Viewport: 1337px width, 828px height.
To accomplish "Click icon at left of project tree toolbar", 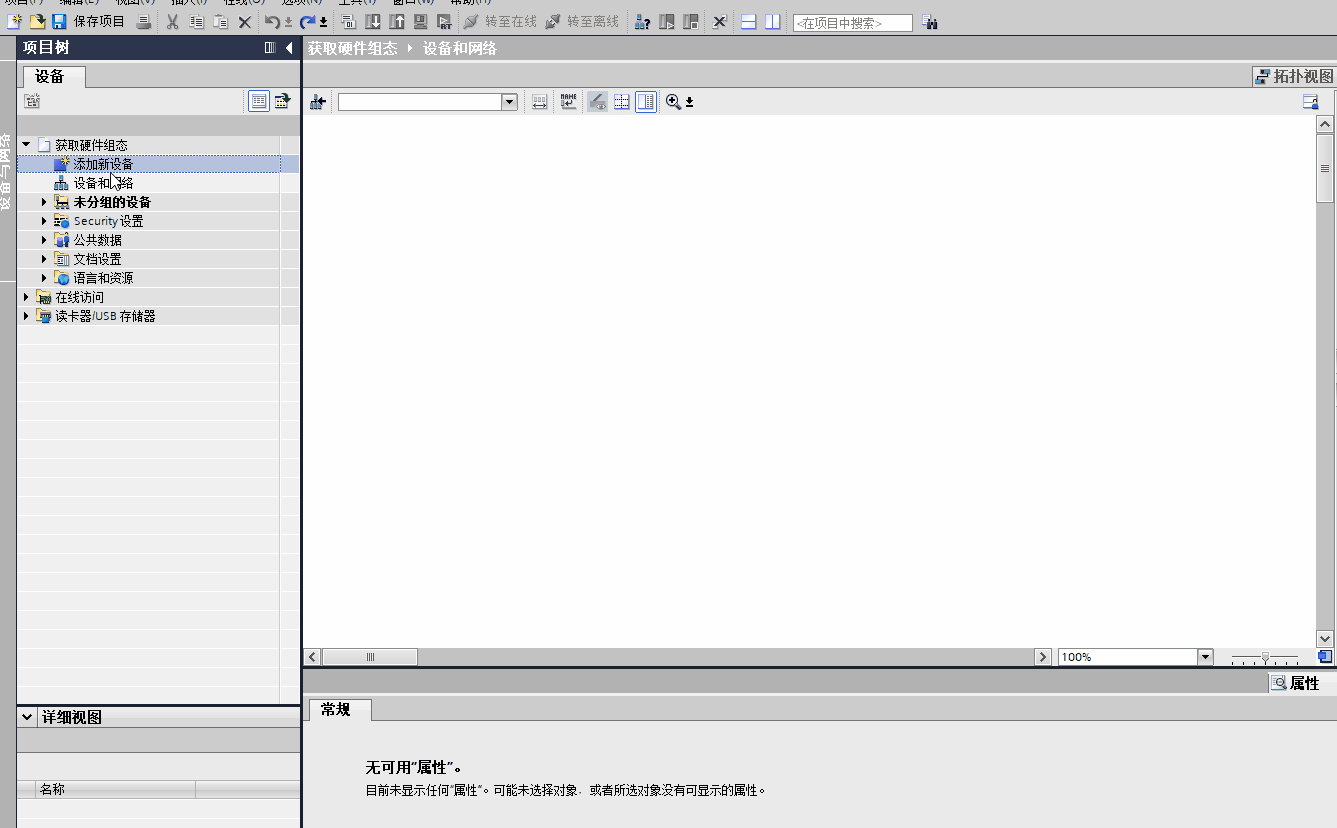I will pyautogui.click(x=32, y=101).
